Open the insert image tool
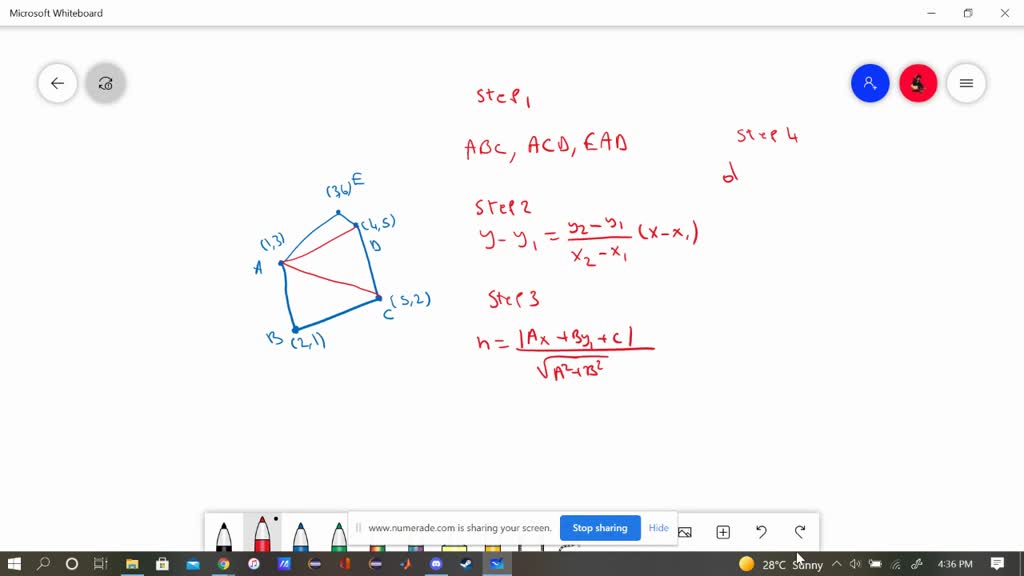This screenshot has height=576, width=1024. pos(684,531)
